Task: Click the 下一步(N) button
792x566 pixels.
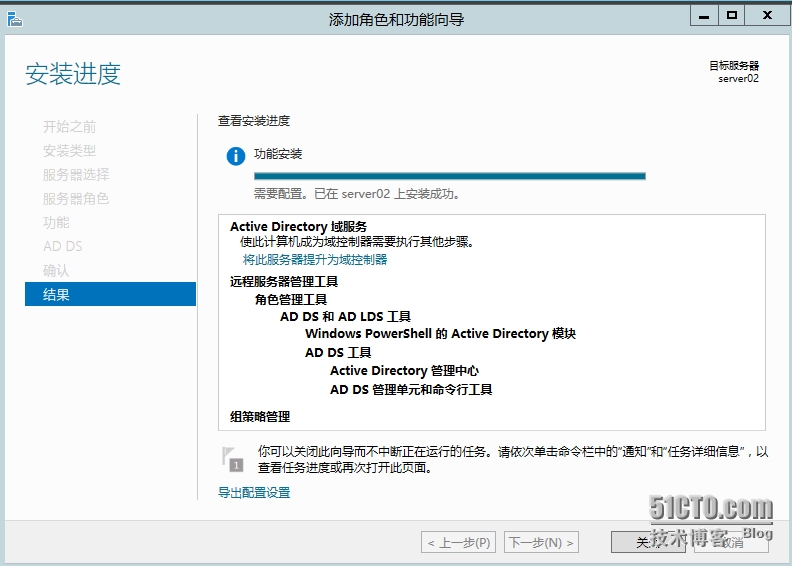Action: point(541,542)
